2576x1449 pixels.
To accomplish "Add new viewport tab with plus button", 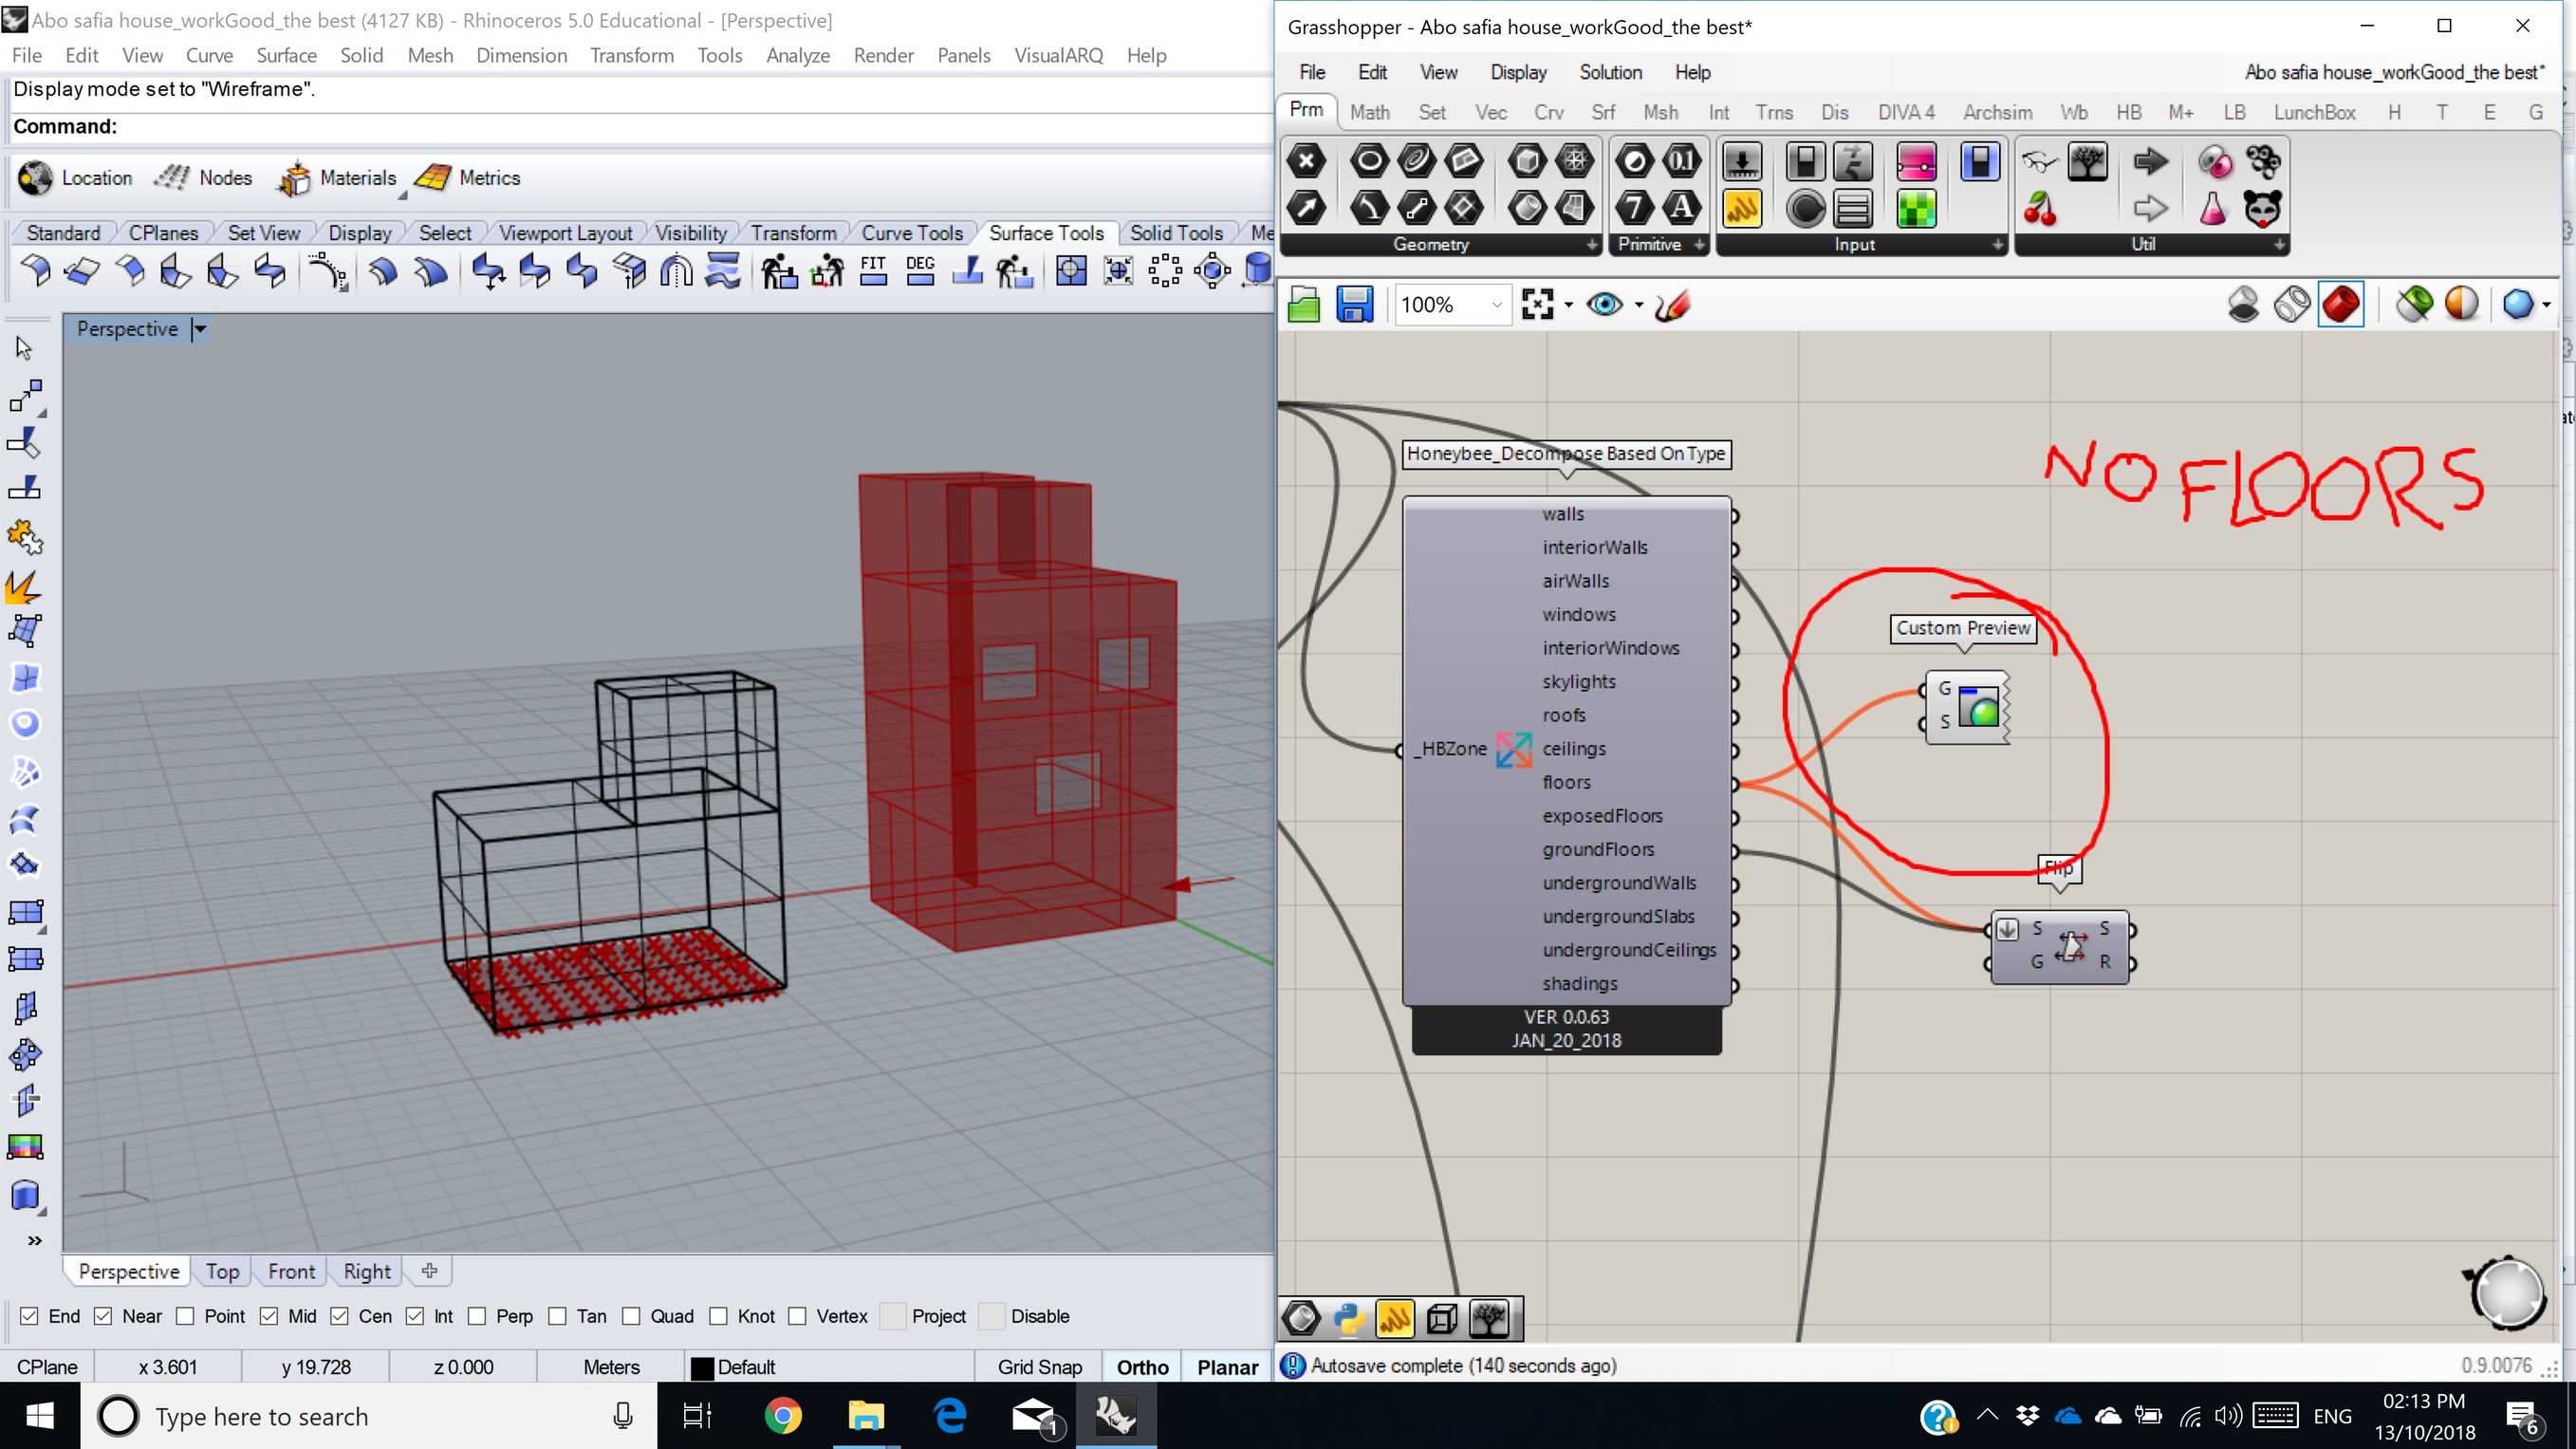I will point(429,1271).
